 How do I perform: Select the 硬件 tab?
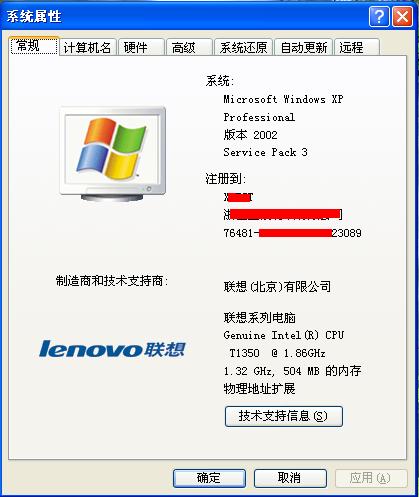141,47
